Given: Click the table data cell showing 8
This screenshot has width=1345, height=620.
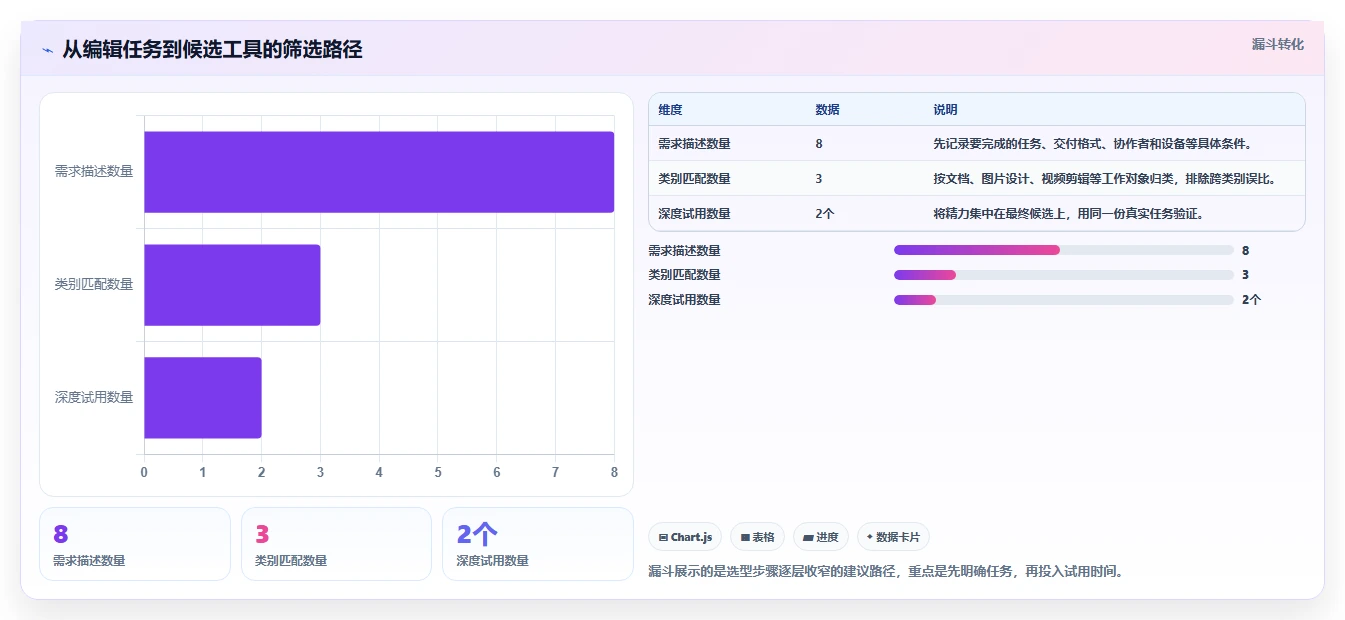Looking at the screenshot, I should (x=819, y=144).
